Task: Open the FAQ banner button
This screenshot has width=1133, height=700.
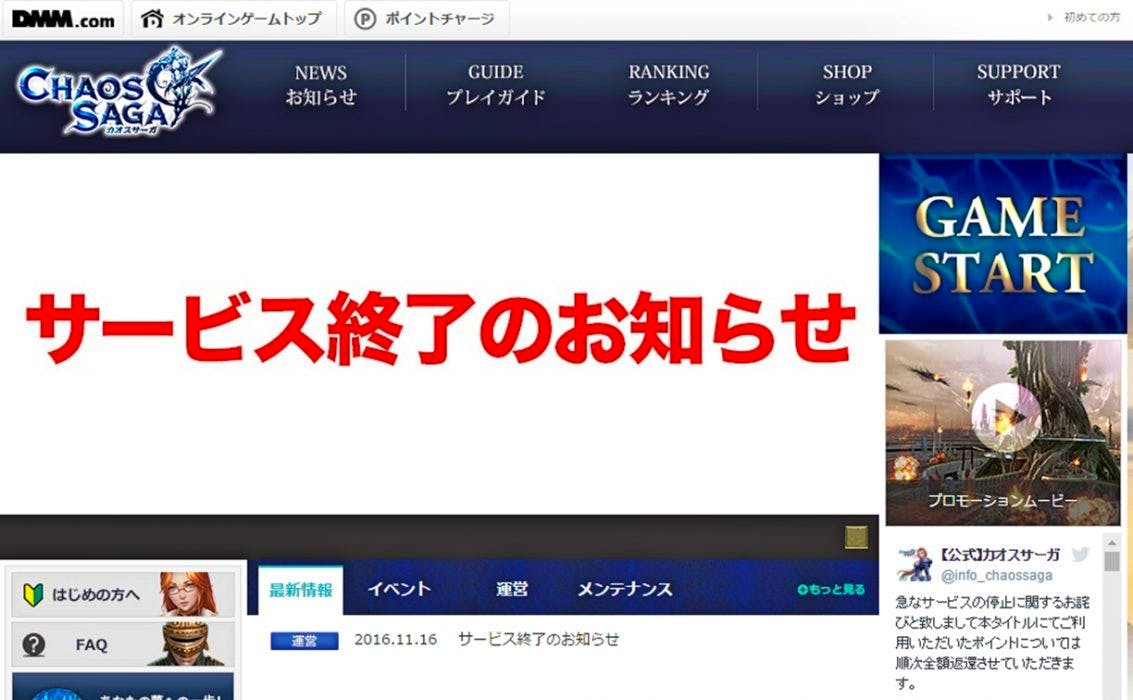Action: [x=123, y=644]
